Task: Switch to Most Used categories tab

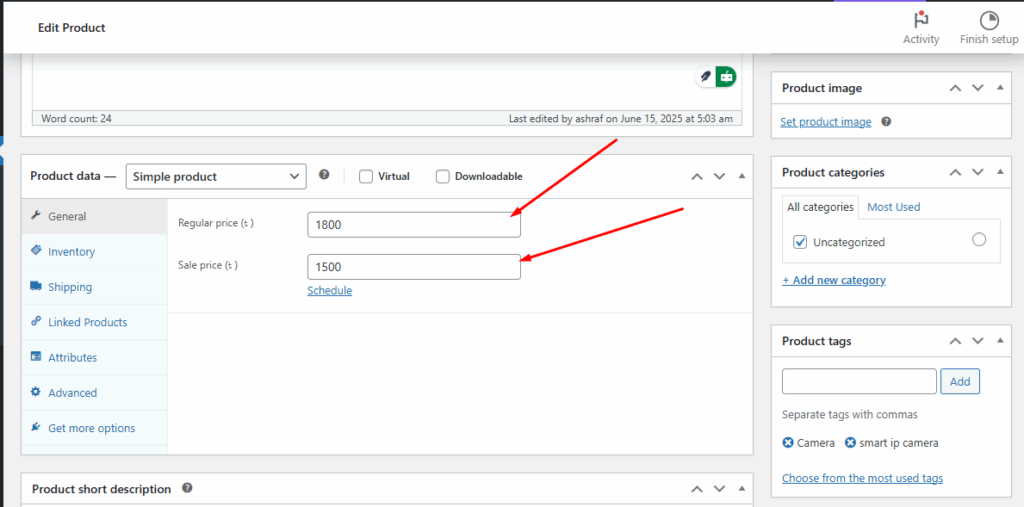Action: (893, 207)
